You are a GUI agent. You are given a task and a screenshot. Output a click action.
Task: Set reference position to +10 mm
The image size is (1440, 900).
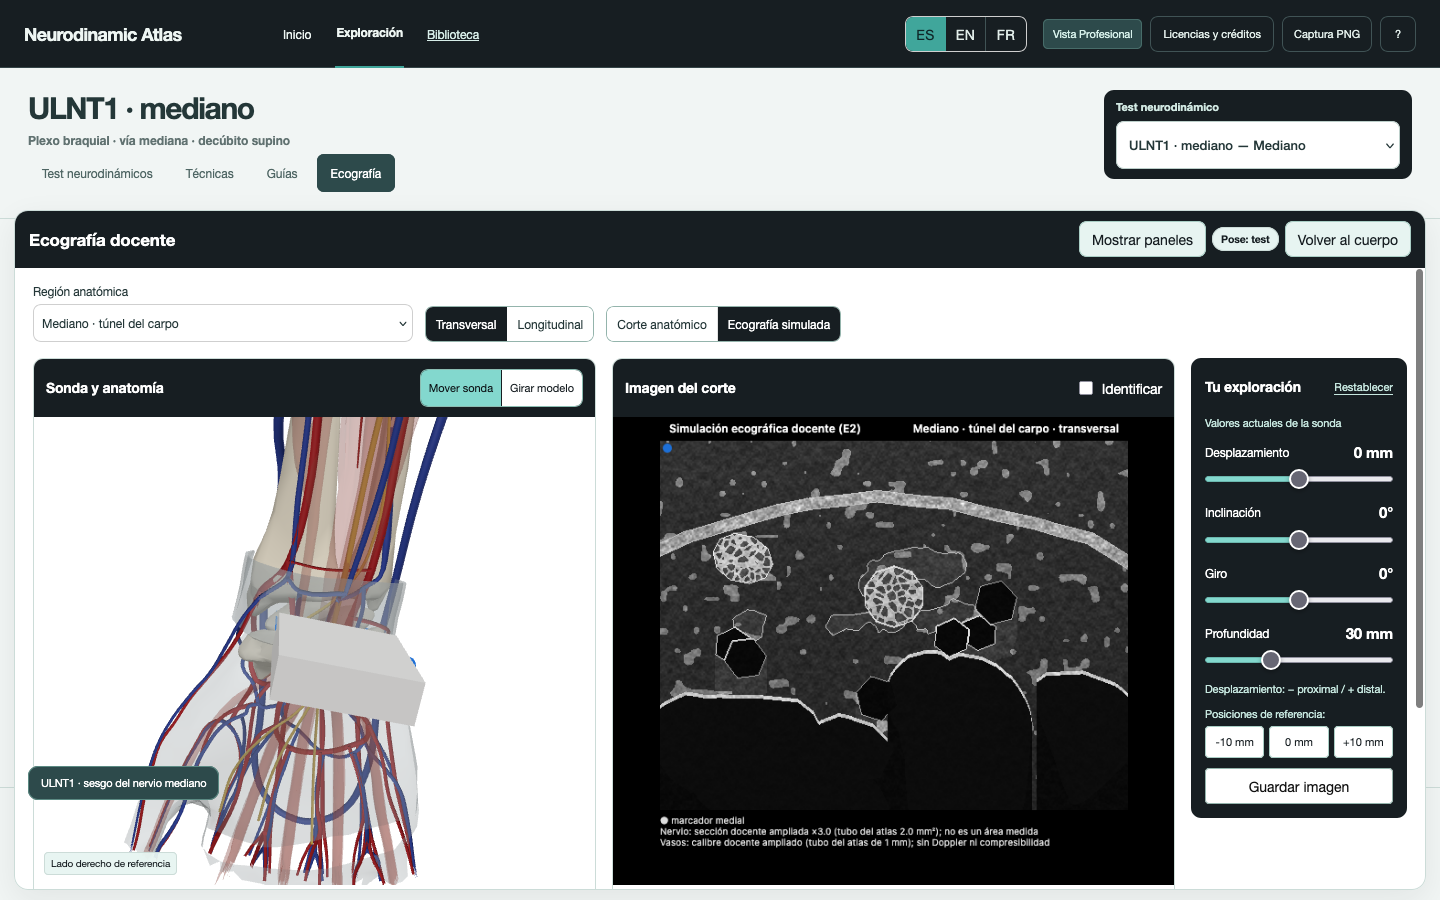[1363, 742]
